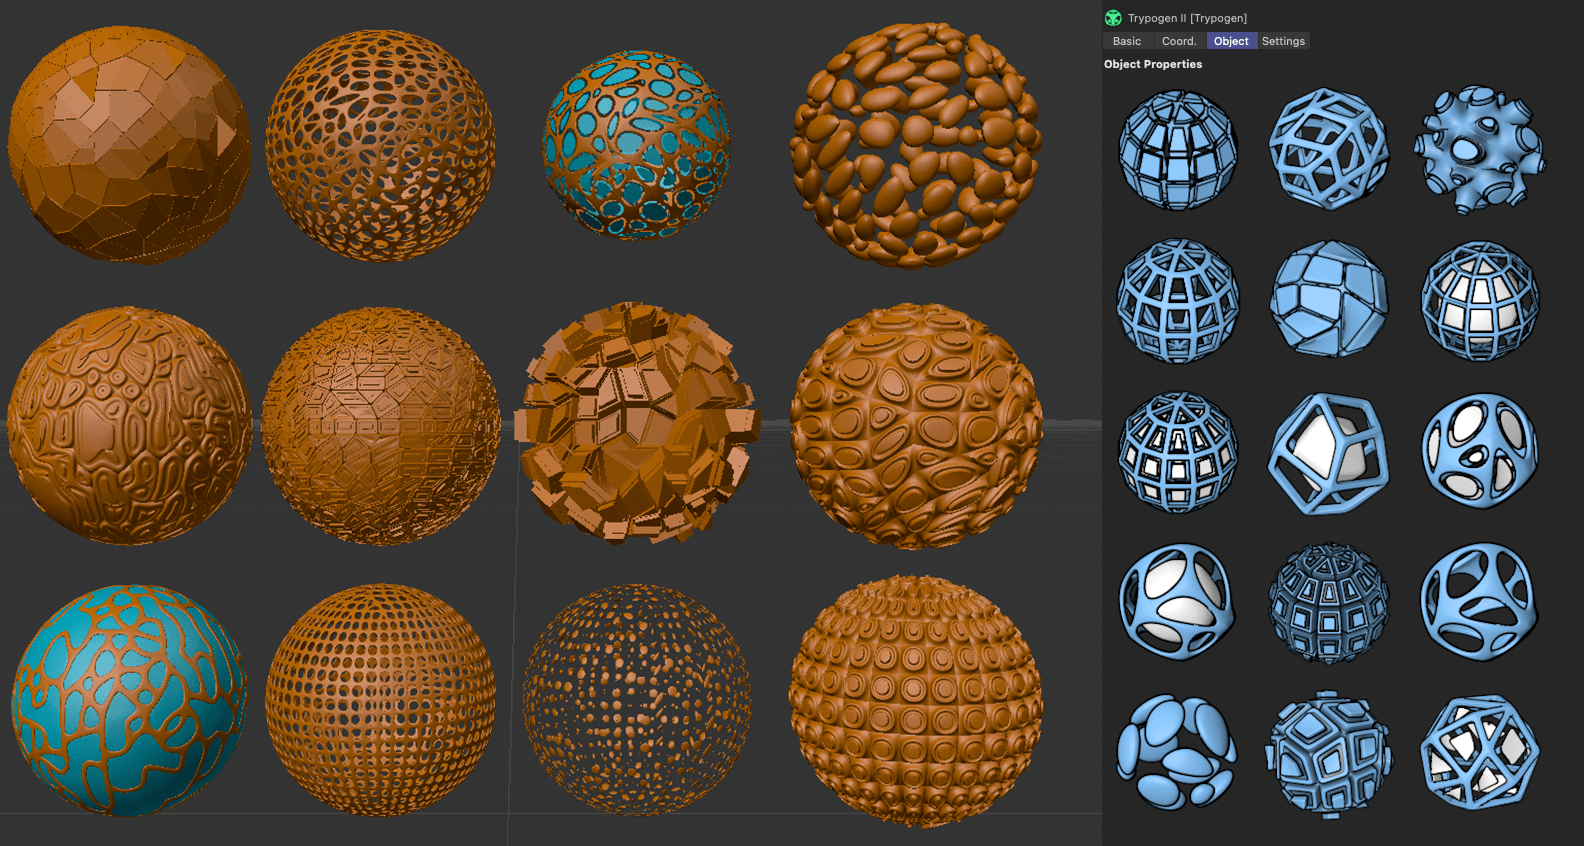This screenshot has height=846, width=1584.
Task: Open the Basic tab
Action: [1126, 41]
